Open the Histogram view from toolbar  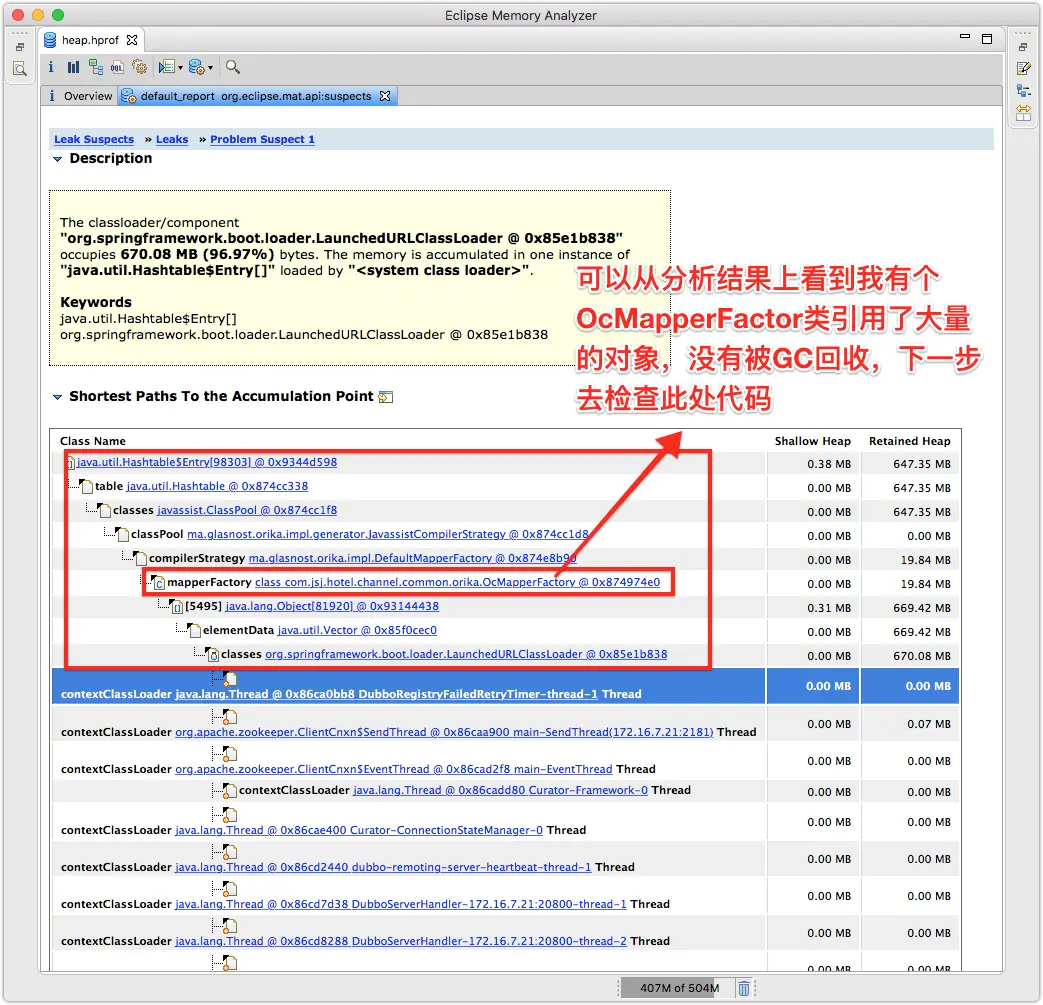(73, 67)
